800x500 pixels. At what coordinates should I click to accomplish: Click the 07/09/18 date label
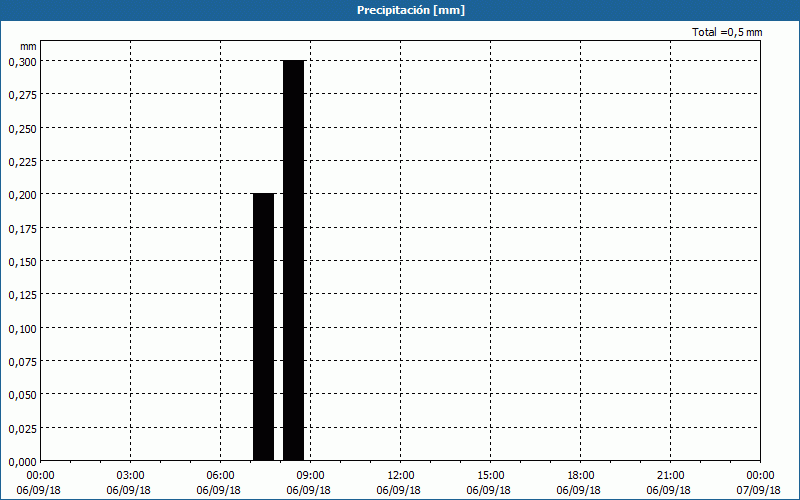pos(758,490)
